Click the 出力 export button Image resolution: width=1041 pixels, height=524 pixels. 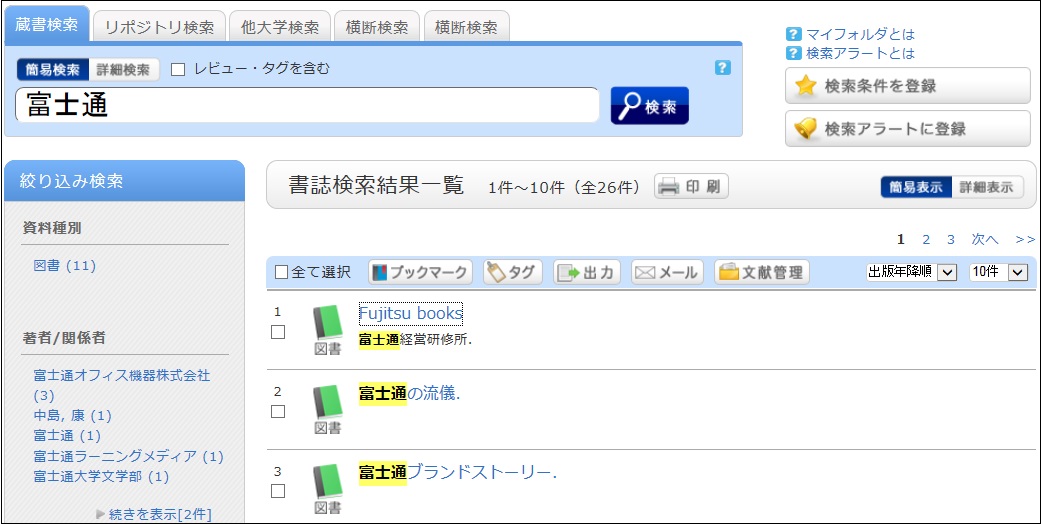[x=587, y=272]
